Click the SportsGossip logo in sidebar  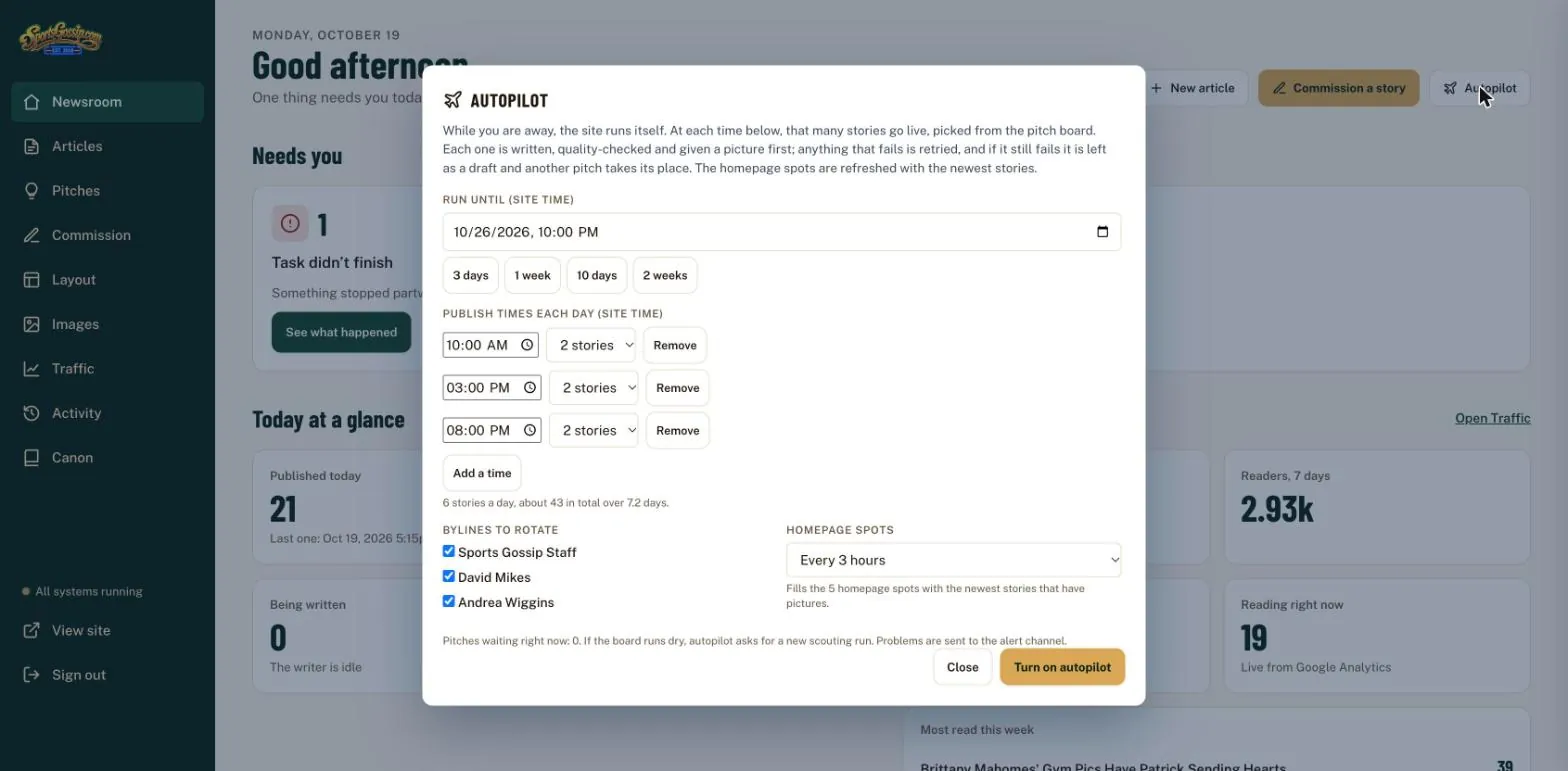(61, 39)
